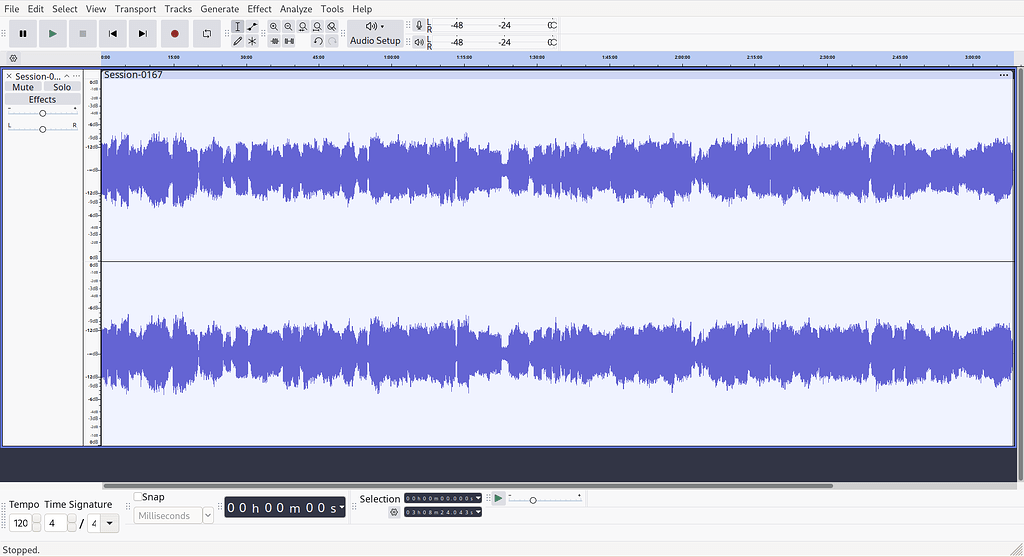Click the Undo arrow icon
Viewport: 1024px width, 557px height.
318,41
